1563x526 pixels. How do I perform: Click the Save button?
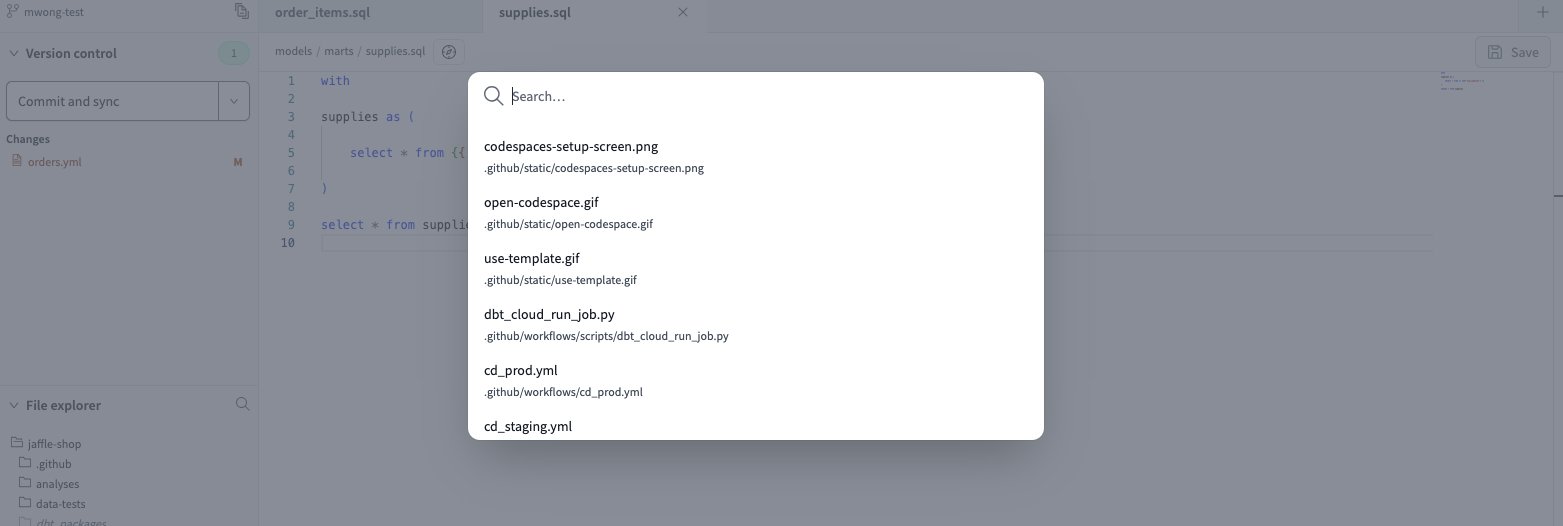tap(1512, 52)
